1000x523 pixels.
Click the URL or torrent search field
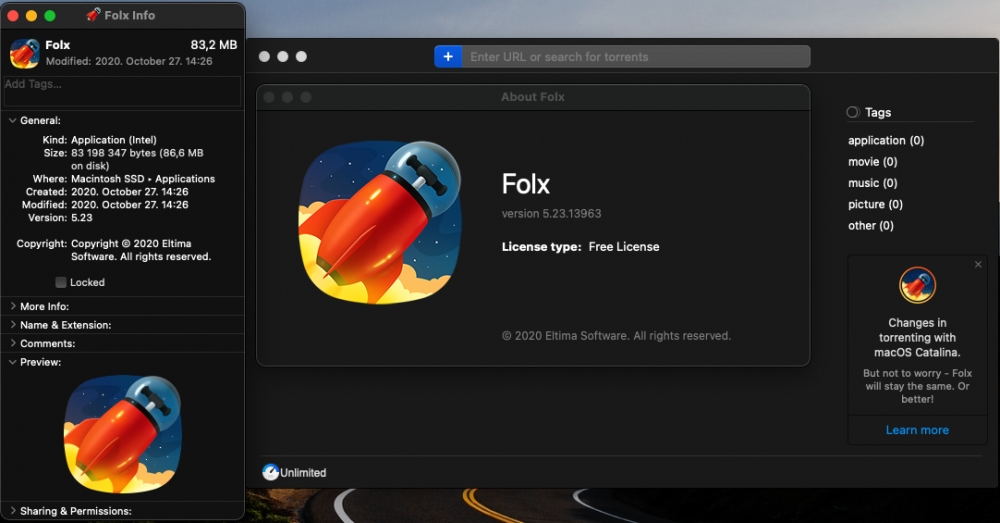tap(636, 57)
